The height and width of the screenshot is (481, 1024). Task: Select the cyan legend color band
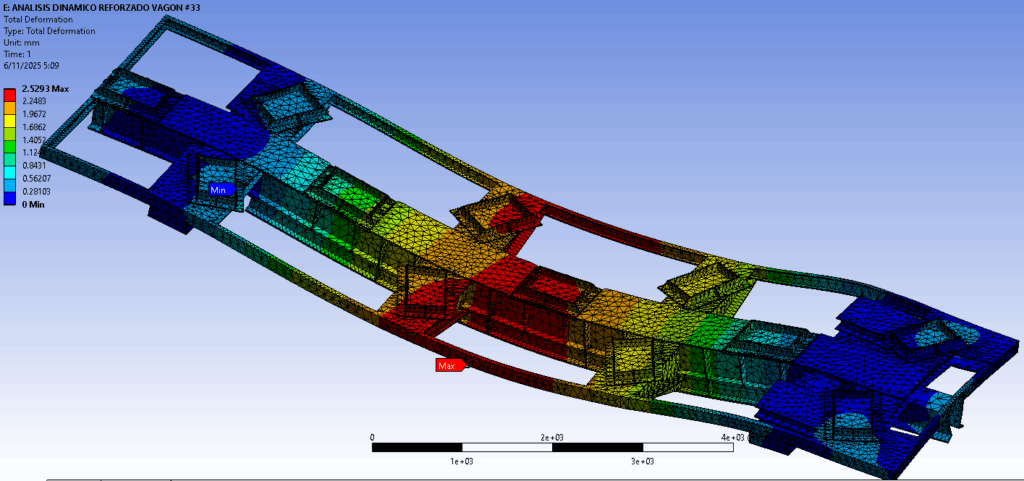click(10, 172)
